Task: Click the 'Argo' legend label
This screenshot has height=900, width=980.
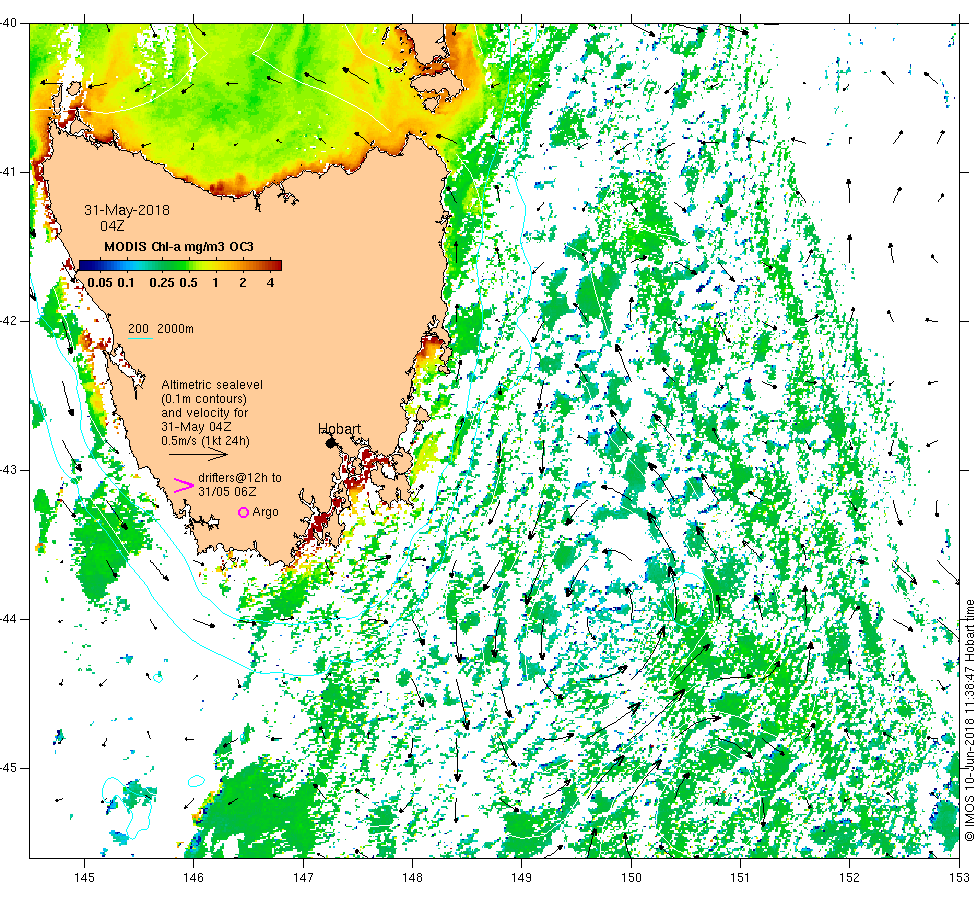Action: click(266, 512)
